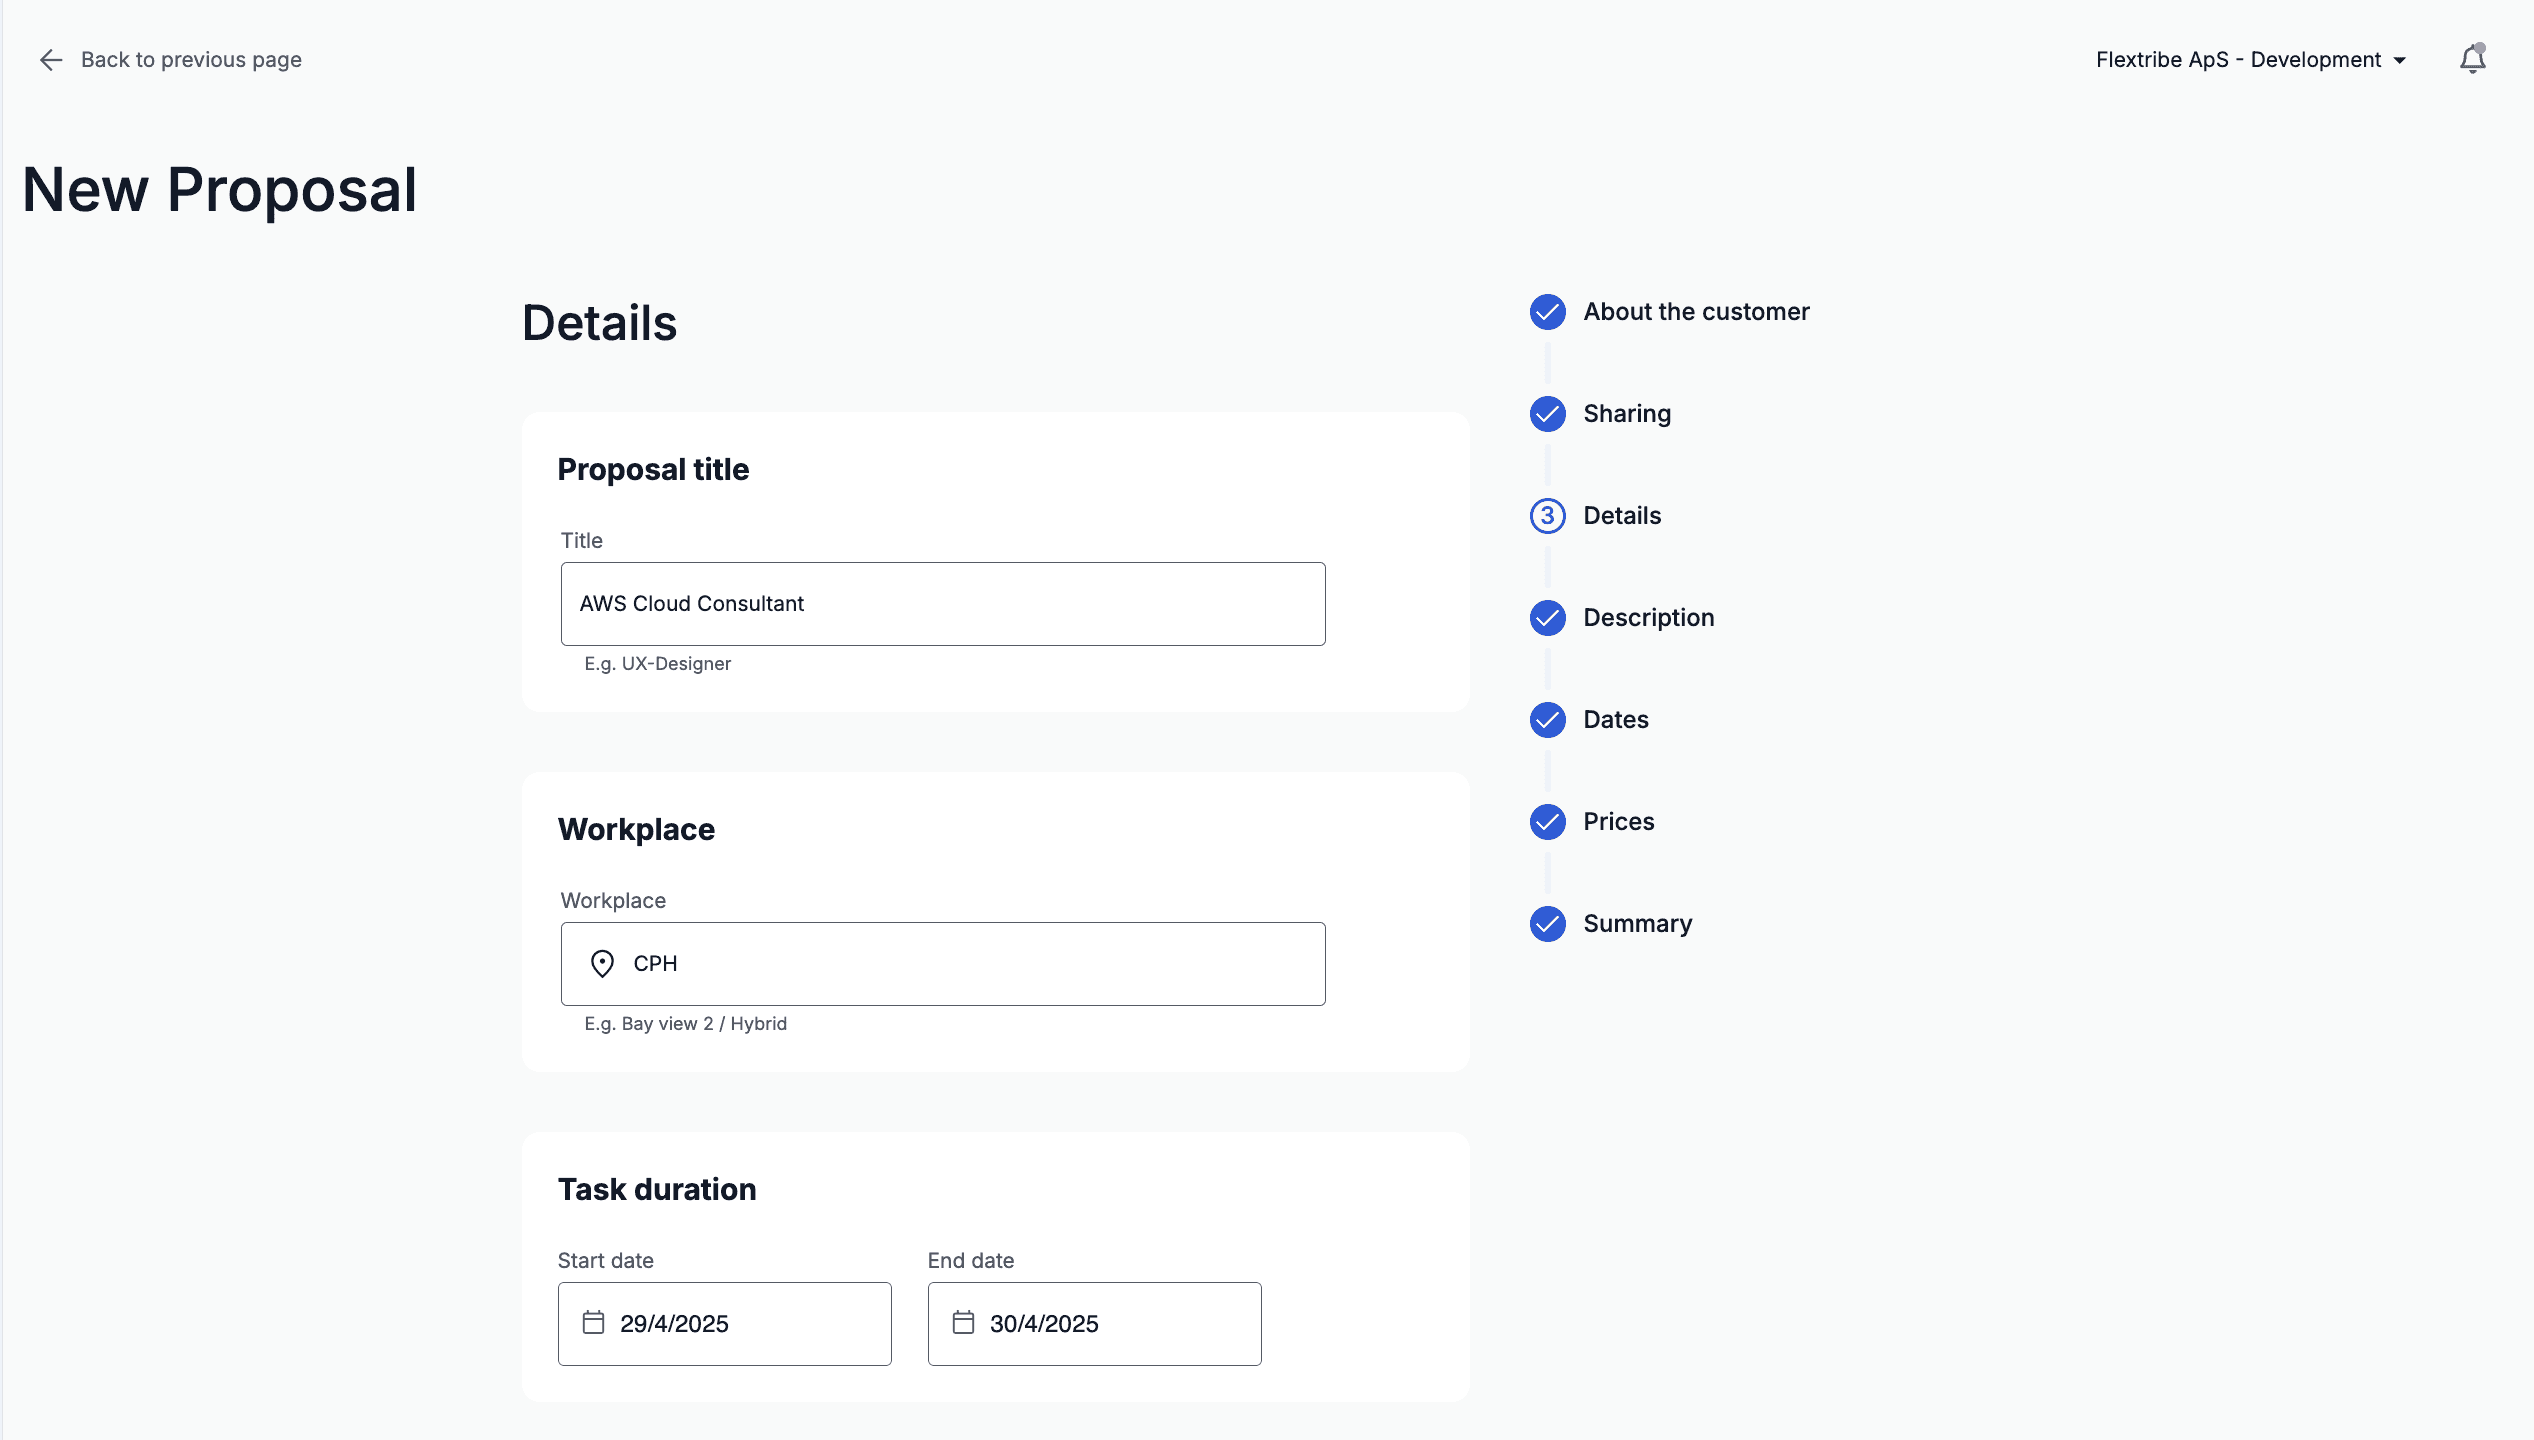This screenshot has height=1440, width=2534.
Task: Click the back arrow icon
Action: tap(51, 60)
